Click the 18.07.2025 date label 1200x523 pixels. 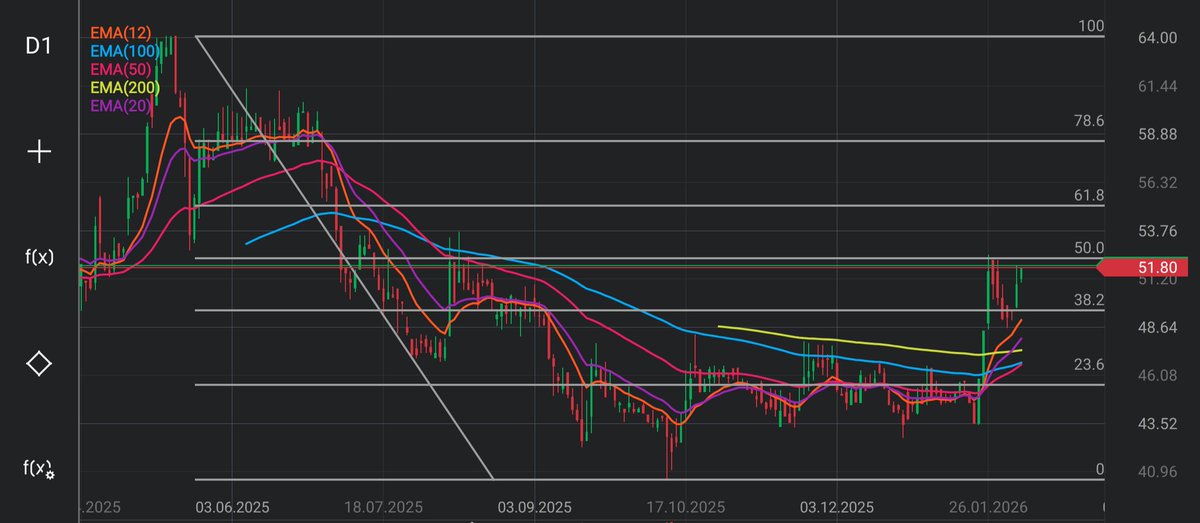[384, 507]
